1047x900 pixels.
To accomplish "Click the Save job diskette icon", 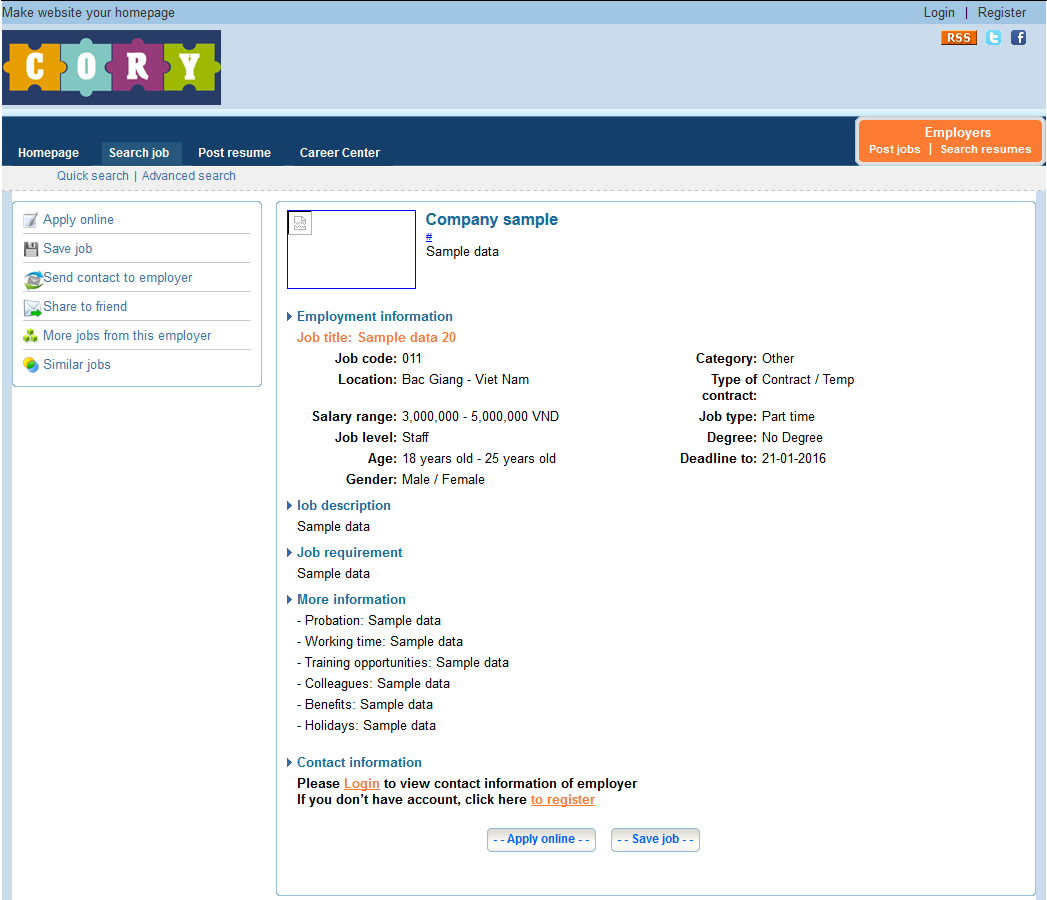I will [29, 248].
